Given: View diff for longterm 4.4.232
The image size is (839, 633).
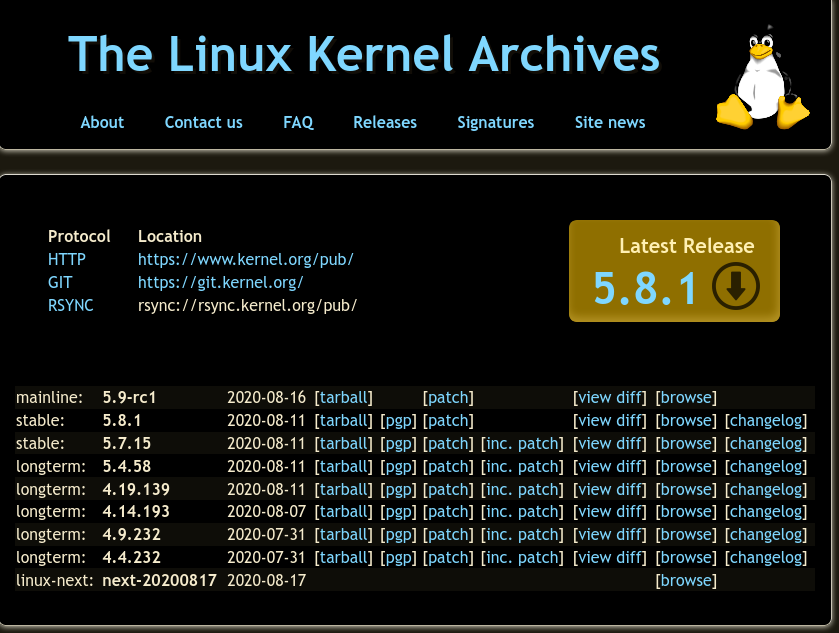Looking at the screenshot, I should [610, 558].
